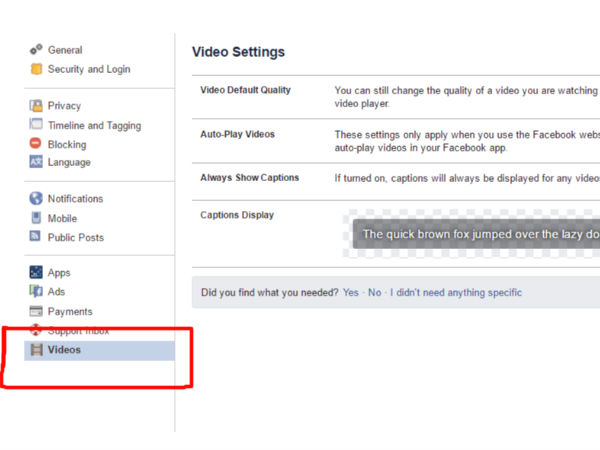Go to Blocking settings
Screen dimensions: 600x450
(x=67, y=145)
